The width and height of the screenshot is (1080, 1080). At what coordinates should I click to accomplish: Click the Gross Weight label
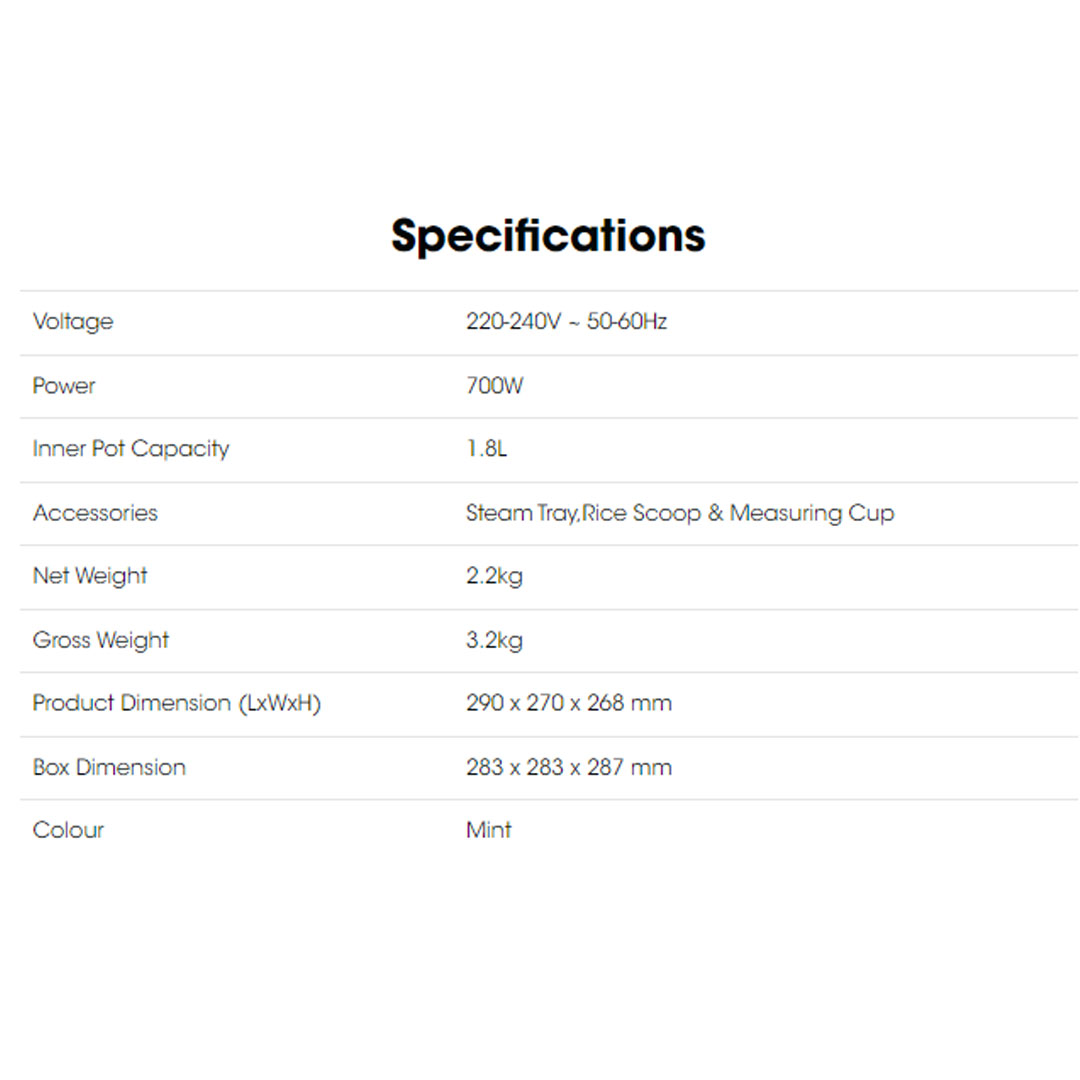click(x=101, y=640)
